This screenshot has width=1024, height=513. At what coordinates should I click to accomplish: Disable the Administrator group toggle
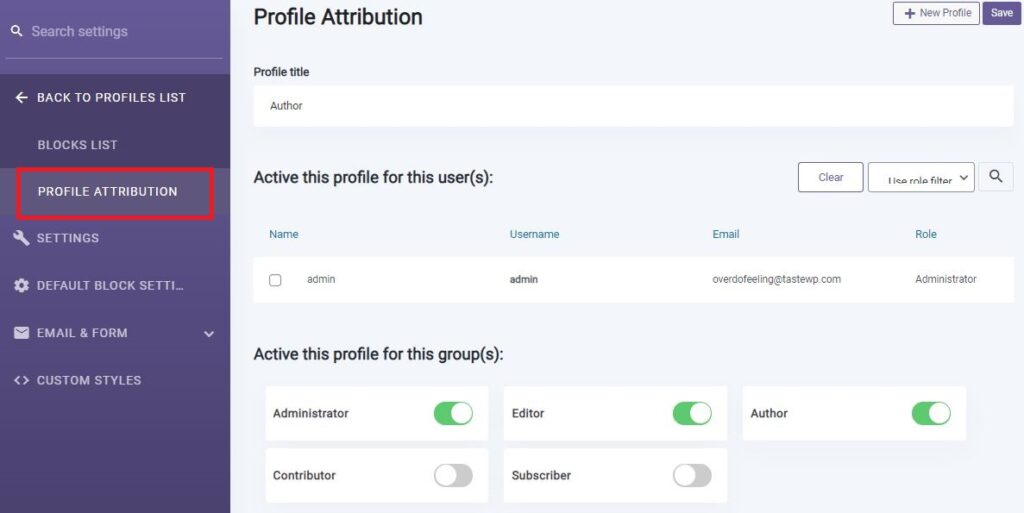point(453,413)
